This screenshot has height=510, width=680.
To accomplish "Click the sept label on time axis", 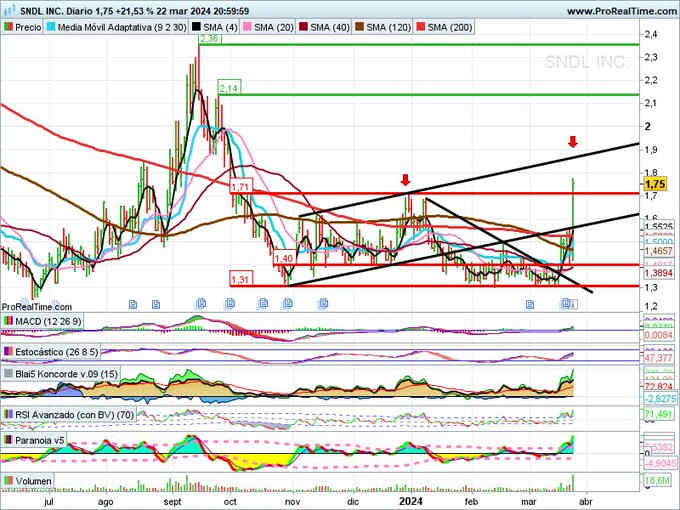I will click(x=172, y=502).
